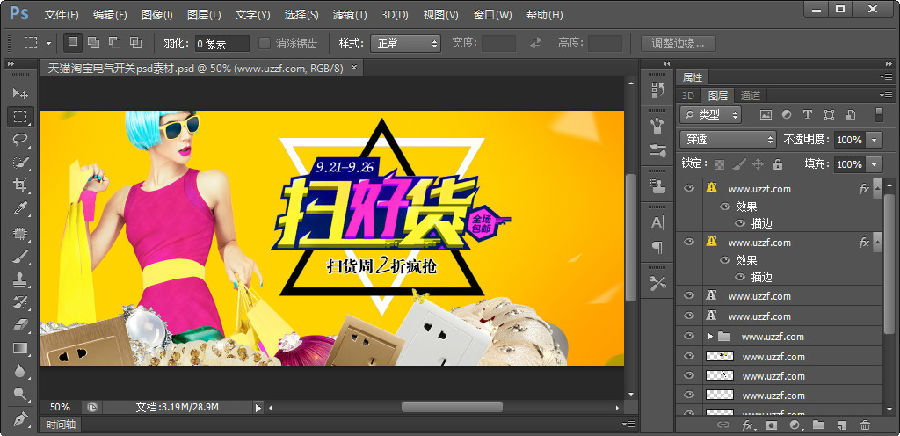Filter for shape layers icon

click(x=828, y=115)
